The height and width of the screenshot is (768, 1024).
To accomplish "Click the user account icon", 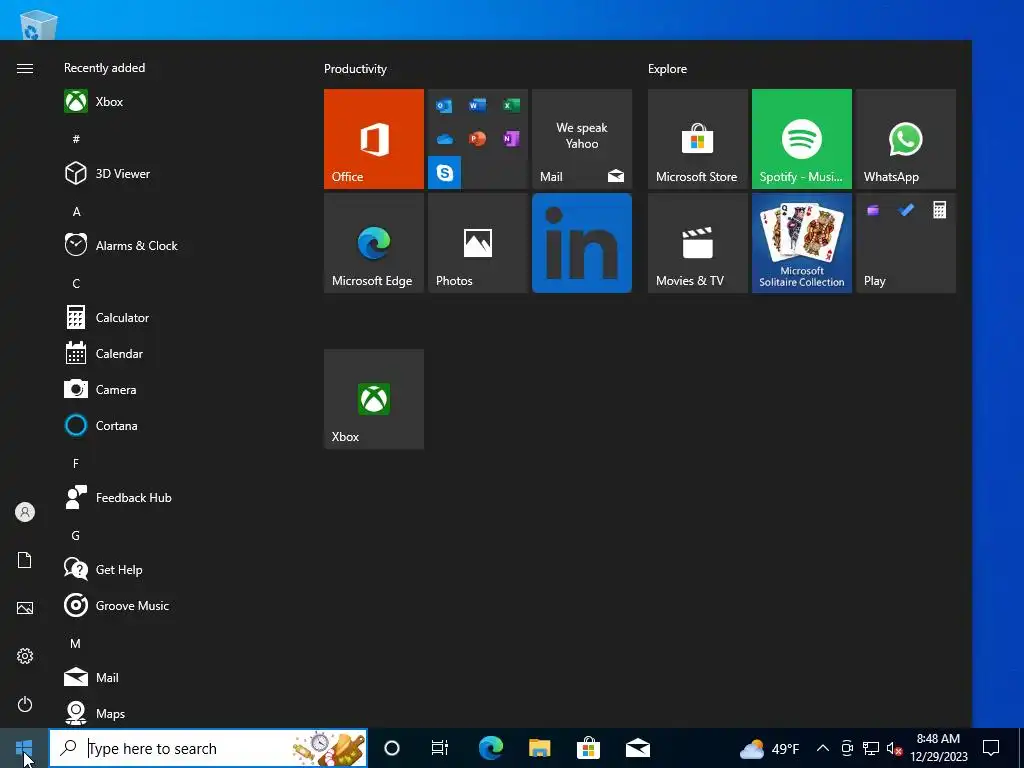I will [25, 512].
